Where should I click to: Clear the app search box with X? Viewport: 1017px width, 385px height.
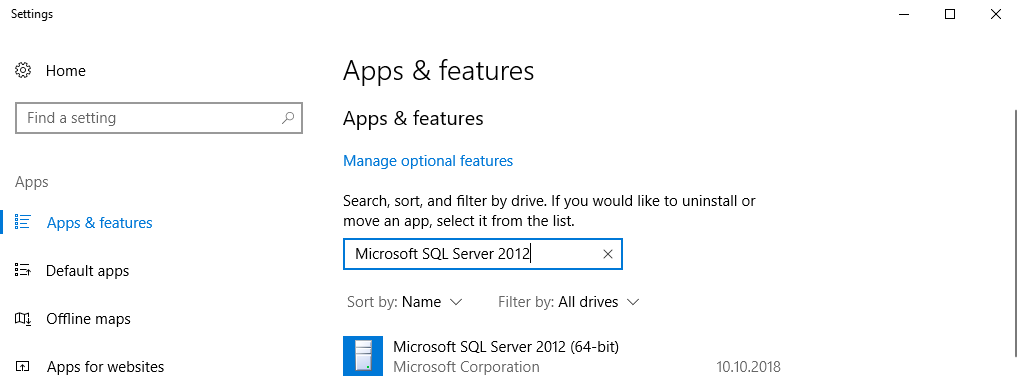608,254
